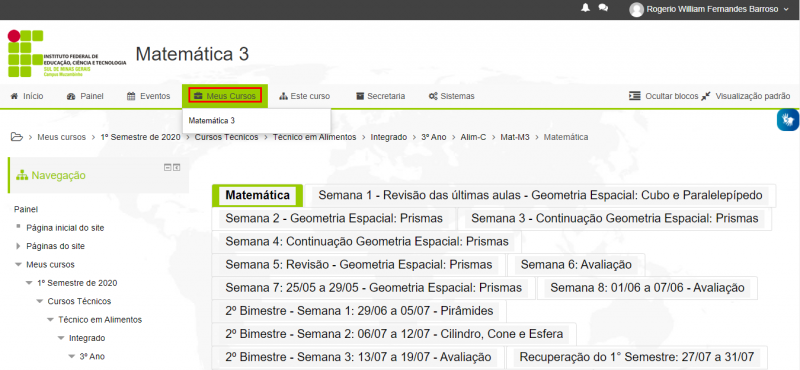
Task: Click the Painel dashboard icon
Action: tap(71, 96)
